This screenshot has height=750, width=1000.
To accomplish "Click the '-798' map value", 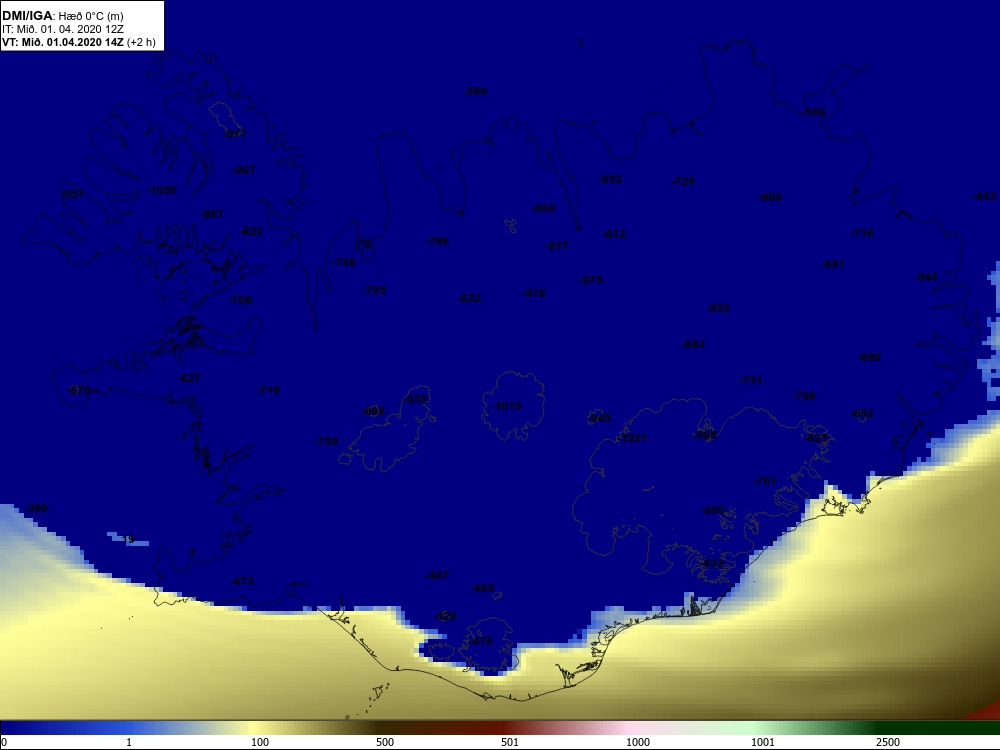I will pyautogui.click(x=804, y=396).
